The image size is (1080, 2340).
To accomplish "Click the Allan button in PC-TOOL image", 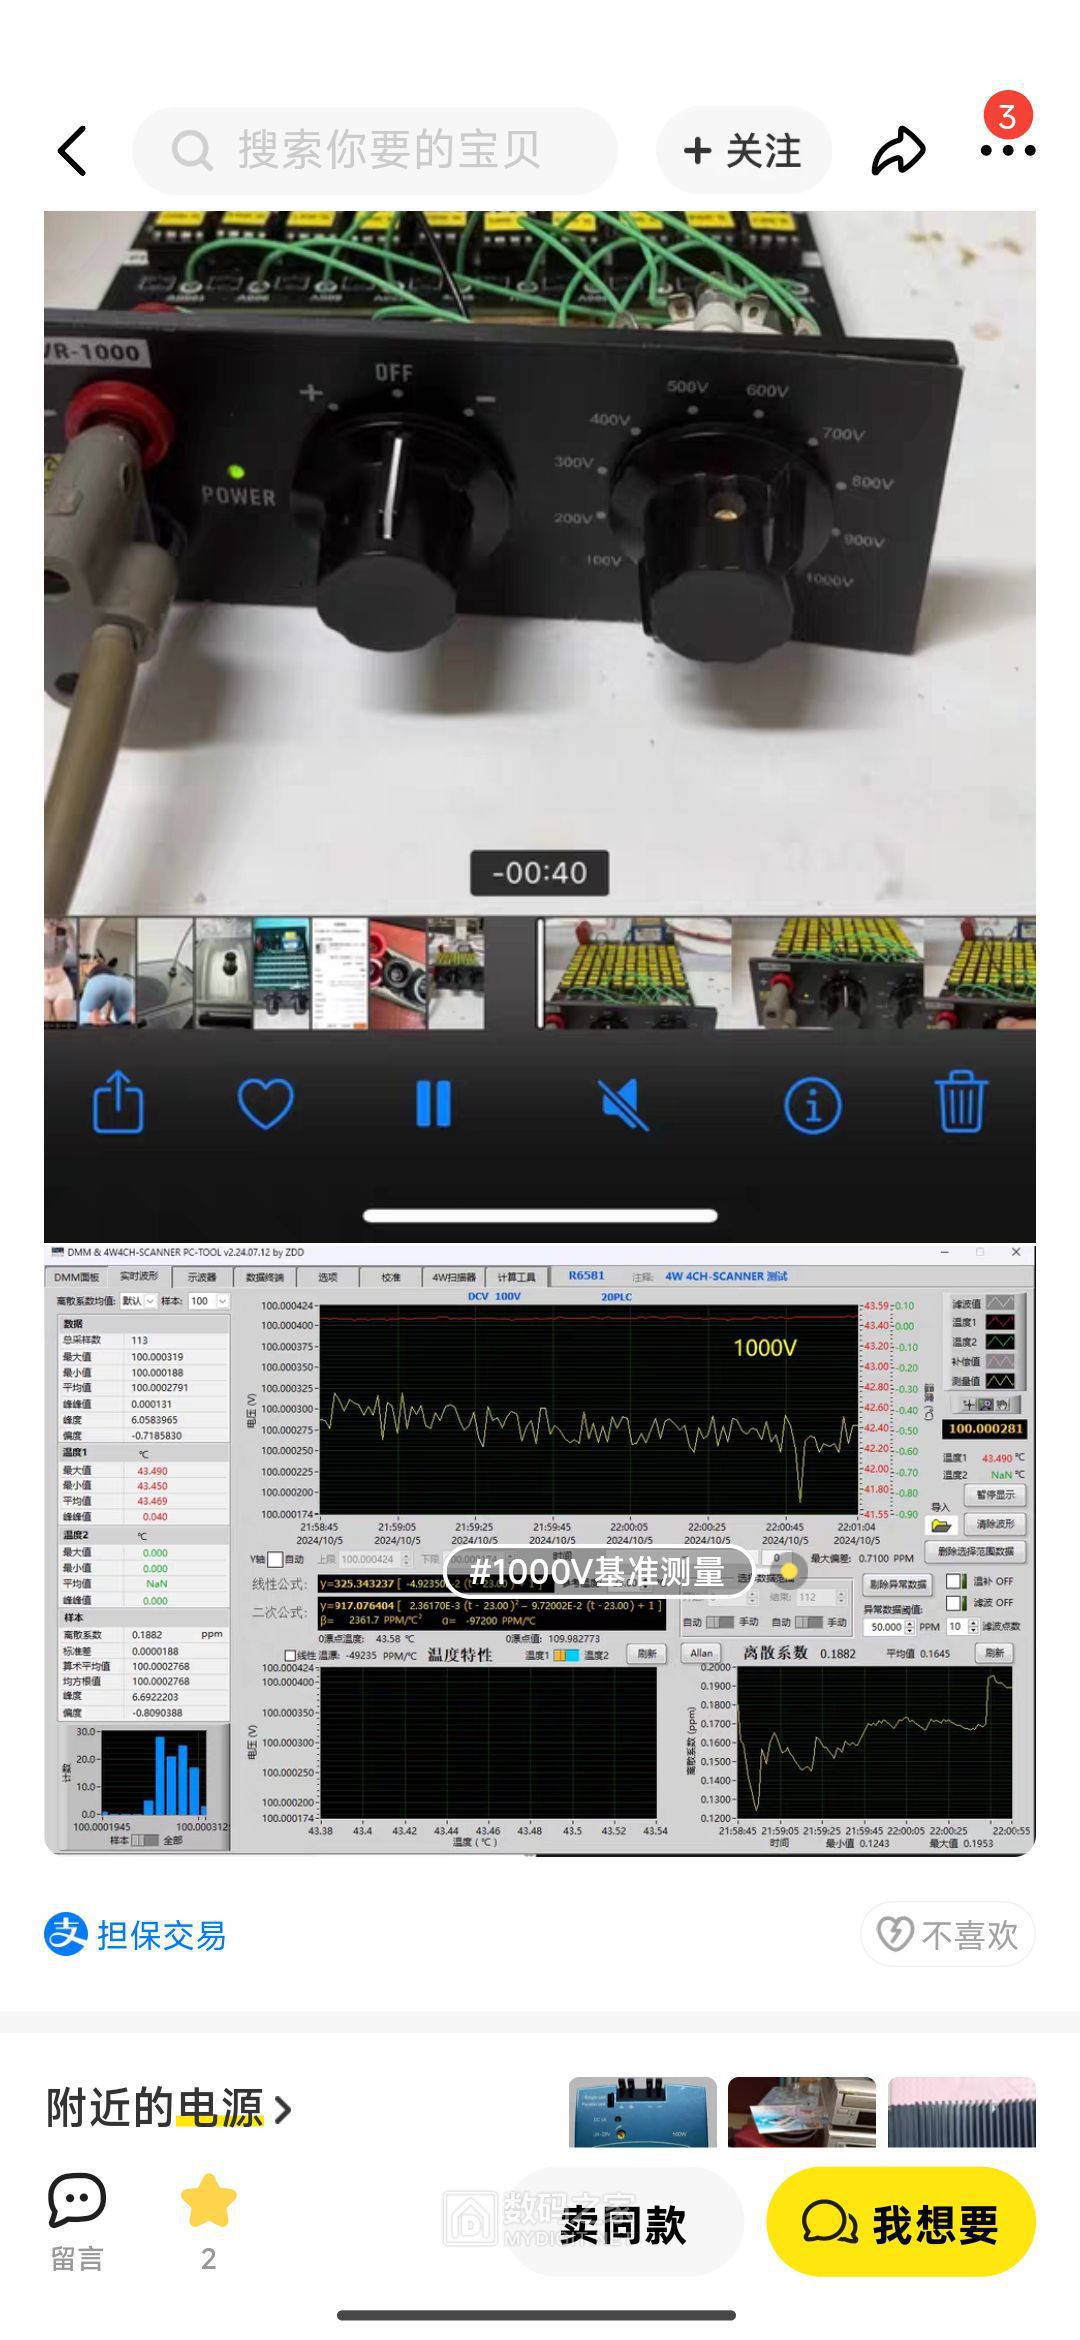I will coord(702,1653).
